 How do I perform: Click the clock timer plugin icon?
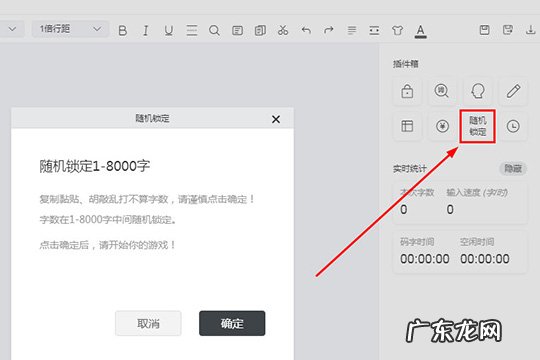(x=513, y=126)
